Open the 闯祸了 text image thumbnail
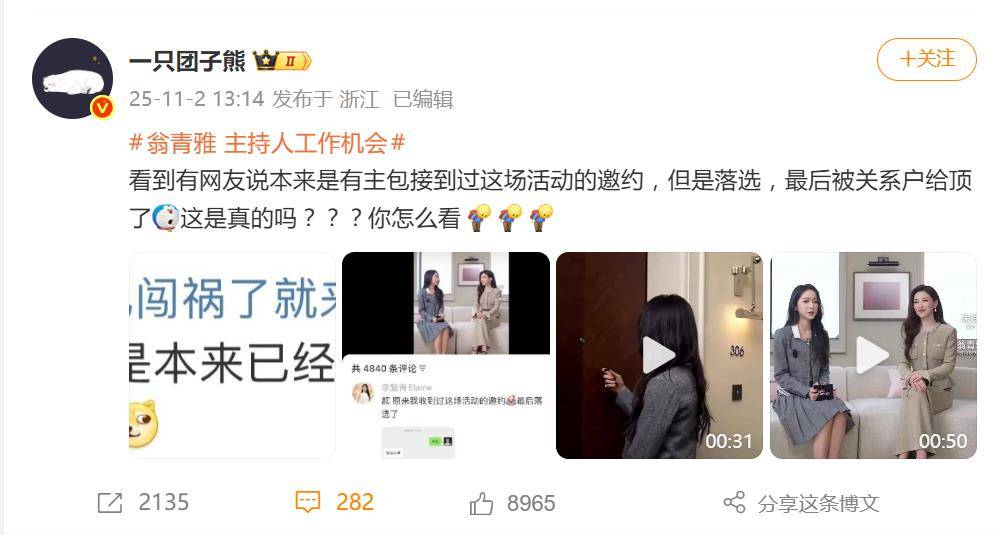 tap(232, 355)
